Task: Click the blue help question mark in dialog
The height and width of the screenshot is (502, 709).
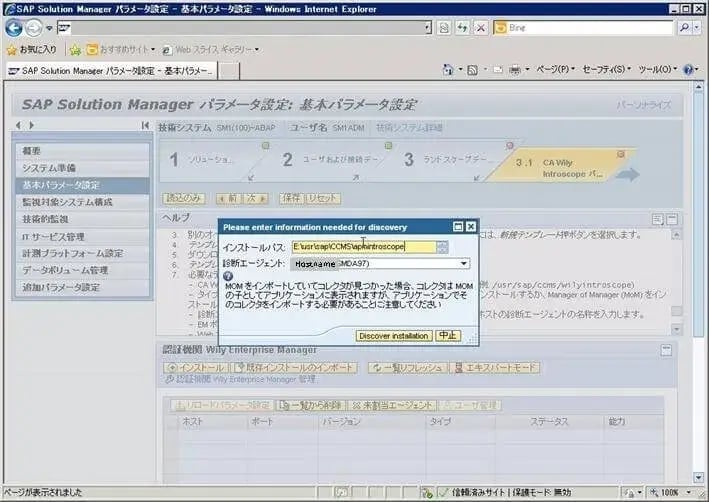Action: pyautogui.click(x=228, y=276)
